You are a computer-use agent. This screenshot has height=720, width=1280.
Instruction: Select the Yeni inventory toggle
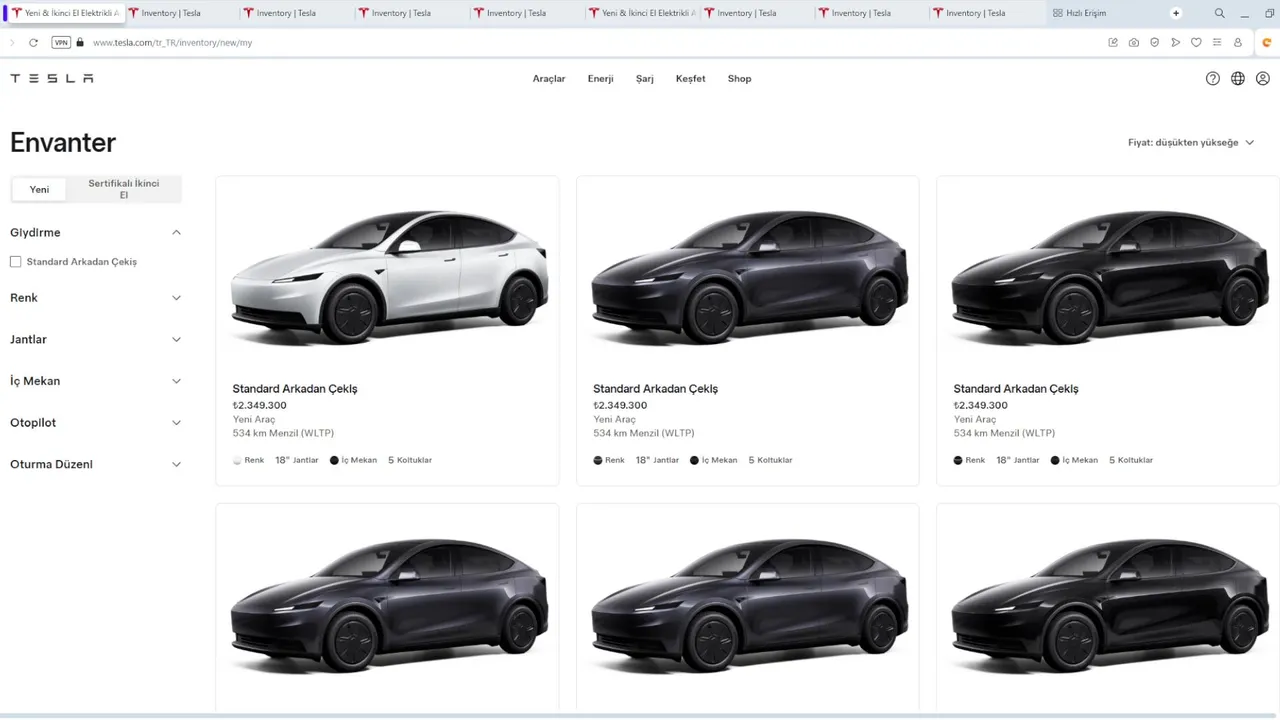(39, 189)
